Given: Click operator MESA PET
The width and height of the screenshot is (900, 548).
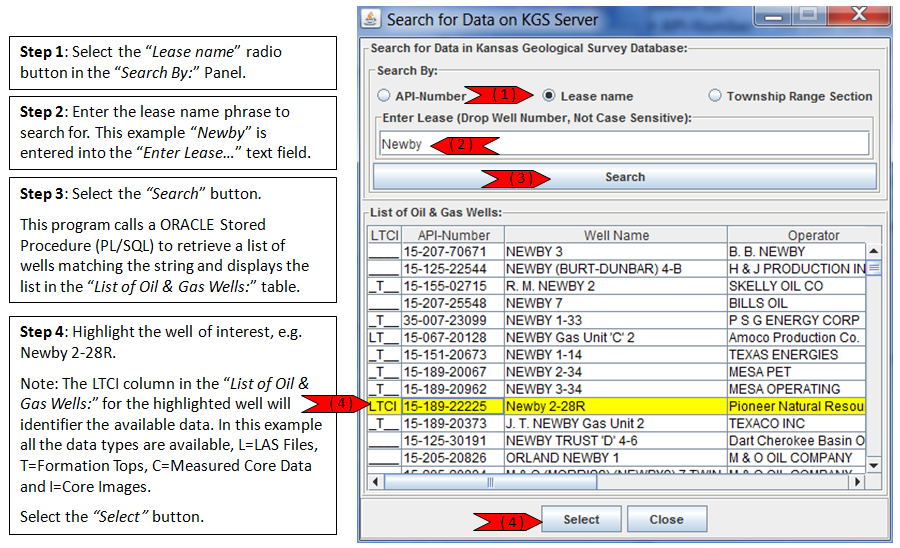Looking at the screenshot, I should pos(797,372).
